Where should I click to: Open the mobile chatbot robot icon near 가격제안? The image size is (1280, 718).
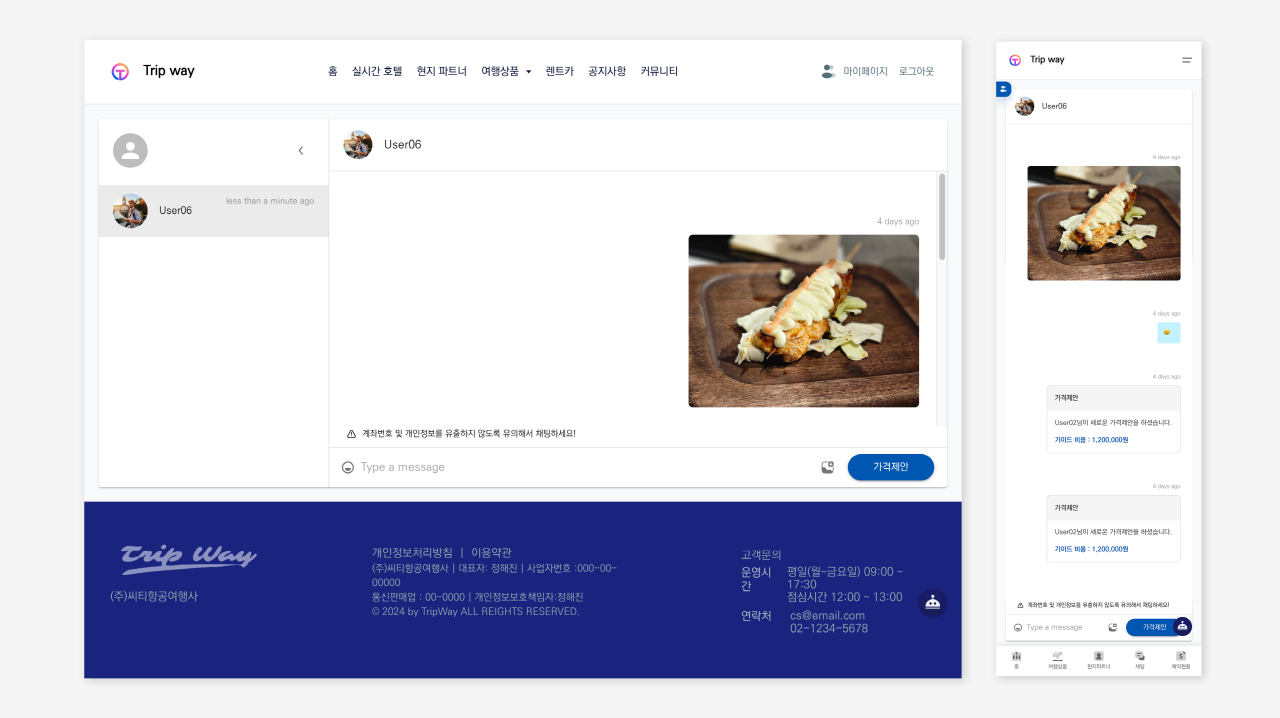tap(1181, 626)
